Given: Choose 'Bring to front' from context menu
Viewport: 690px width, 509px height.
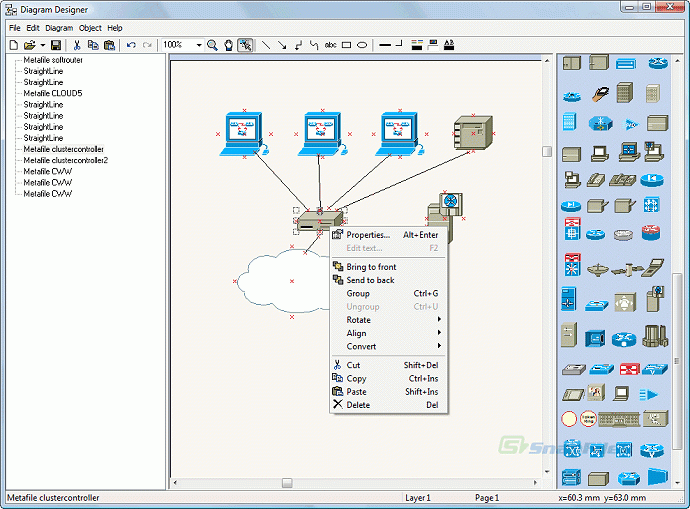Looking at the screenshot, I should (371, 267).
